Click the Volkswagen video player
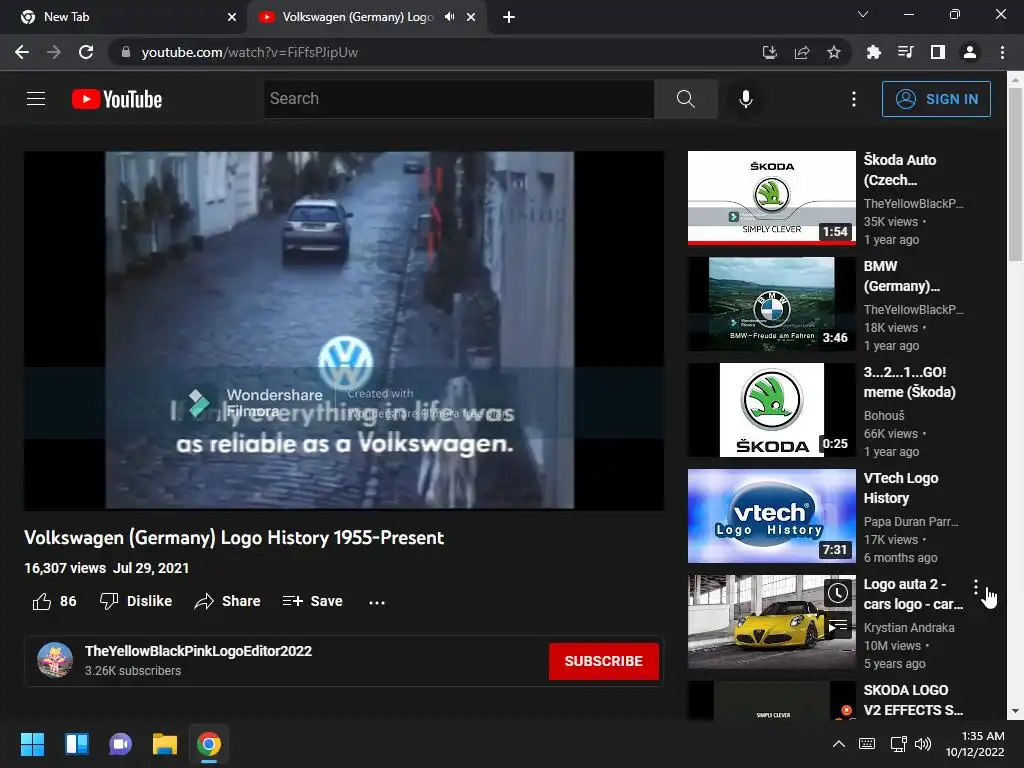 coord(344,330)
